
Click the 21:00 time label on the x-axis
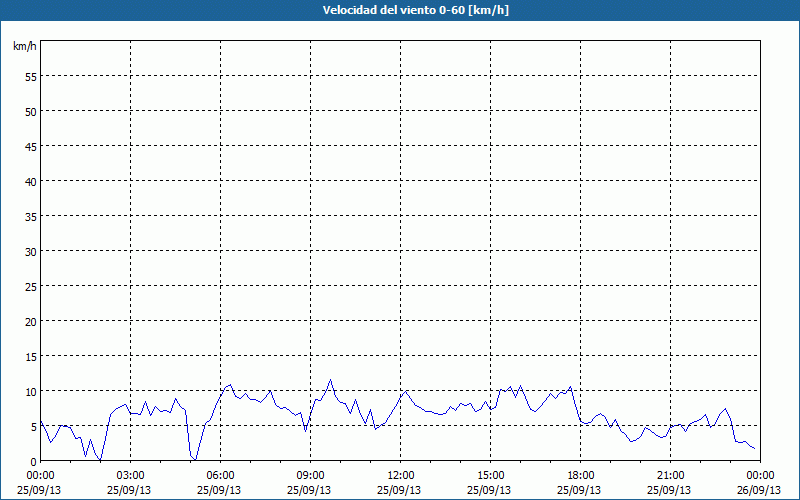(670, 476)
